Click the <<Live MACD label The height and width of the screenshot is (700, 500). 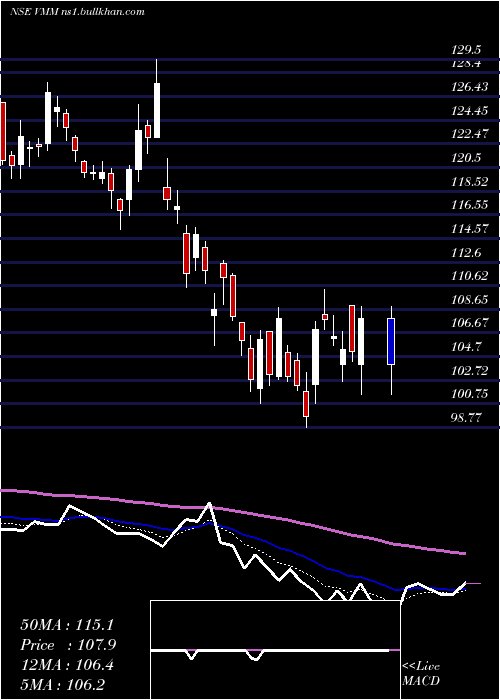tap(421, 674)
